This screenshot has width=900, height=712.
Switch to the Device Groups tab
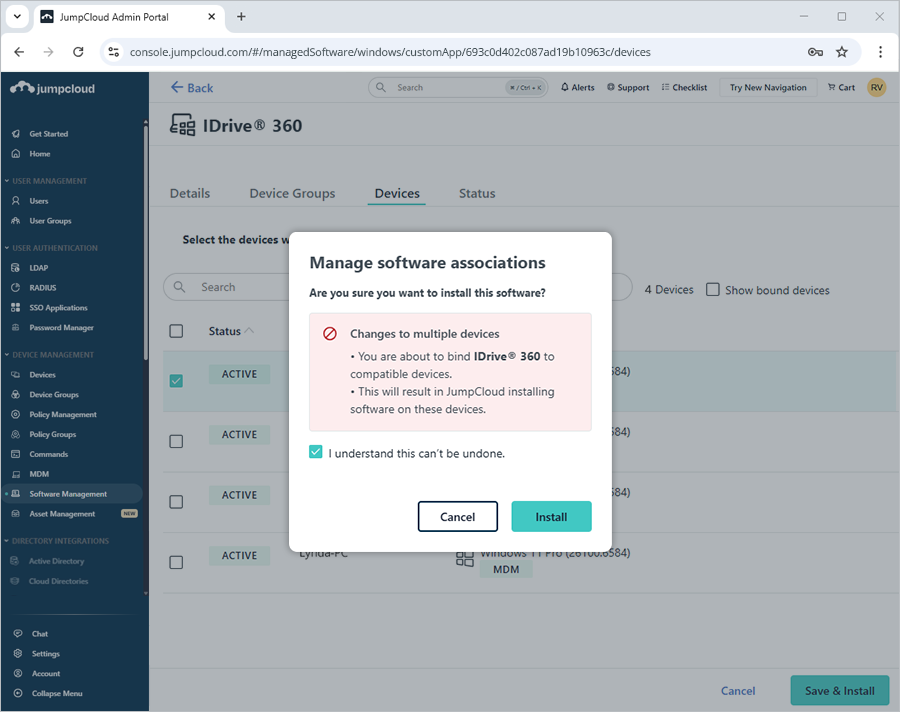[292, 194]
